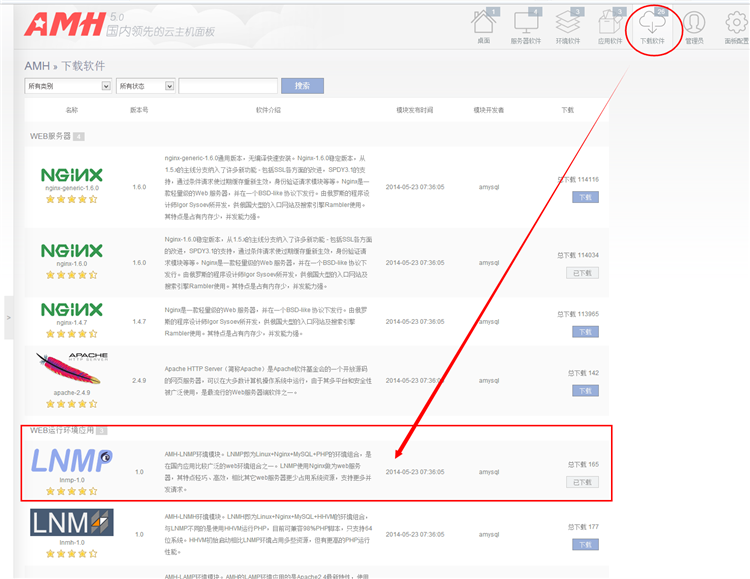This screenshot has height=579, width=750.
Task: Open the 应用软件 icon
Action: (x=610, y=23)
